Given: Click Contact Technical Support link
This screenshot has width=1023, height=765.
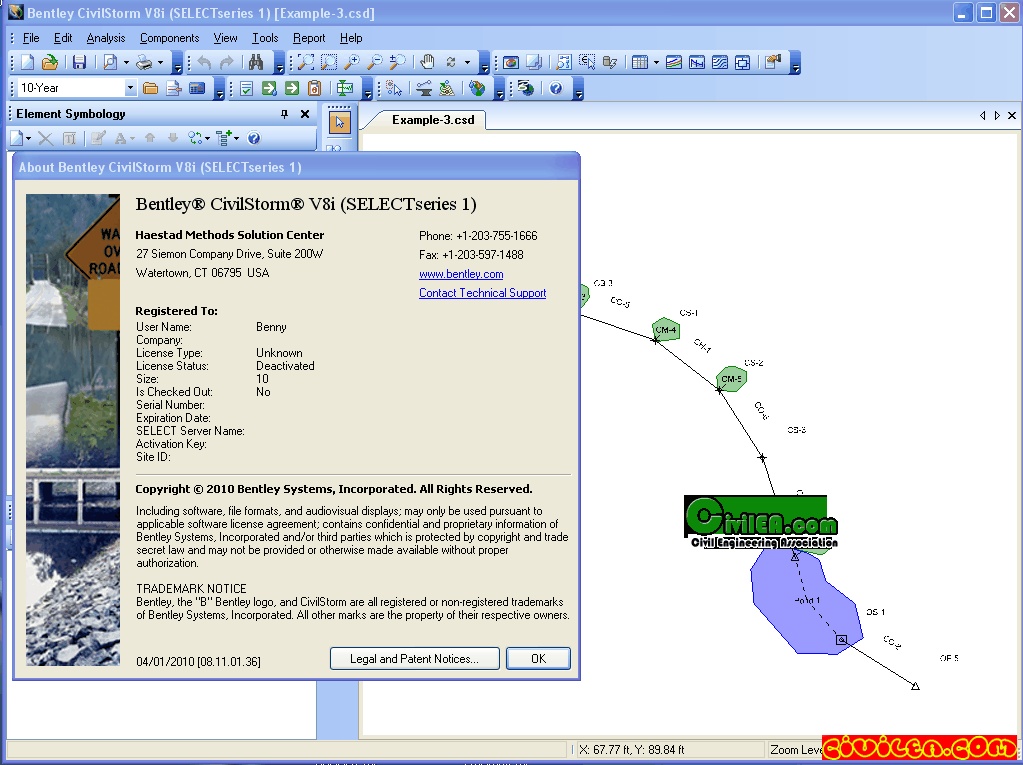Looking at the screenshot, I should [483, 293].
